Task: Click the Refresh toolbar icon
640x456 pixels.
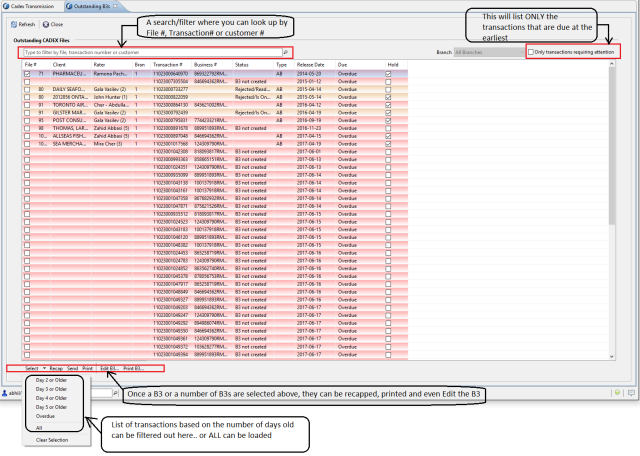Action: pyautogui.click(x=14, y=24)
